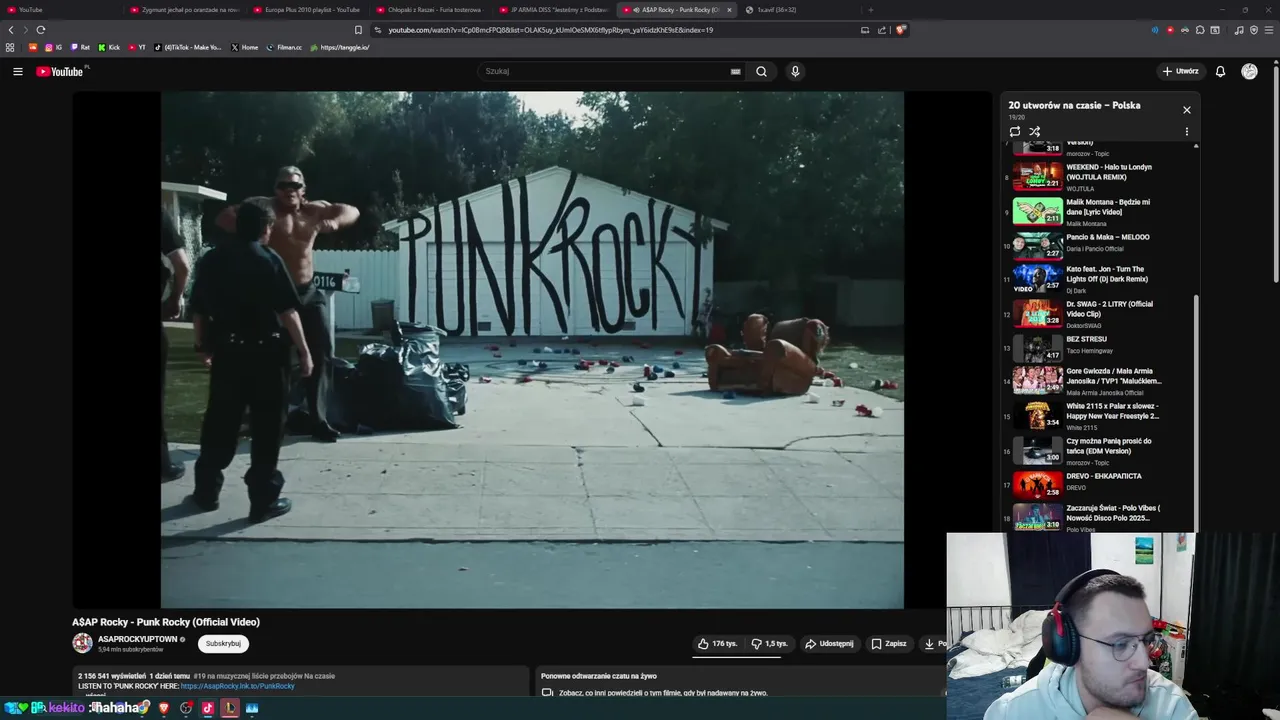Open the on-screen keyboard in search box
This screenshot has height=720, width=1280.
(x=735, y=71)
